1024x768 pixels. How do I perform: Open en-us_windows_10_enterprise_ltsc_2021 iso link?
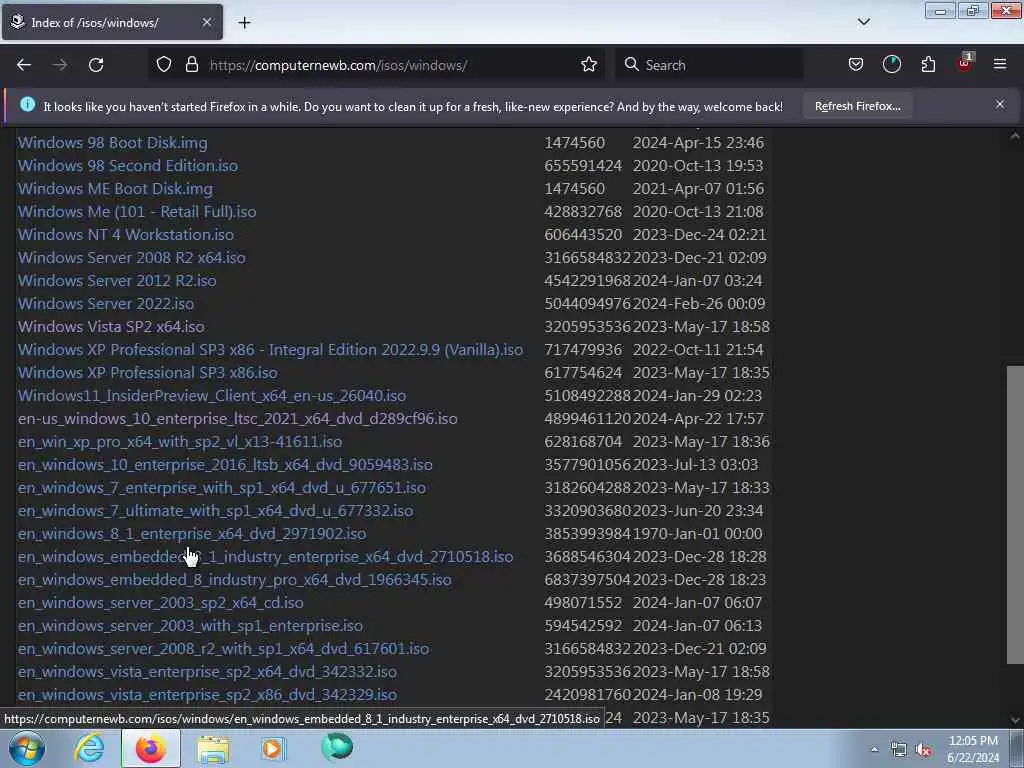click(238, 419)
